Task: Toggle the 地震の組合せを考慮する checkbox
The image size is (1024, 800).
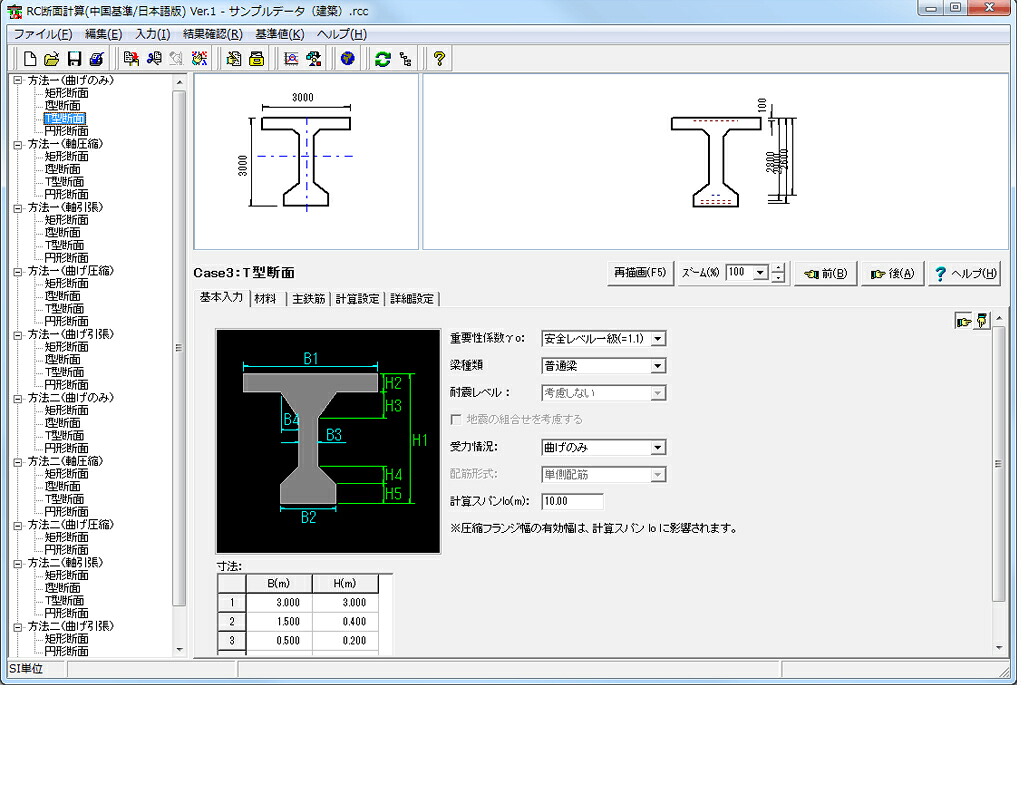Action: point(456,419)
